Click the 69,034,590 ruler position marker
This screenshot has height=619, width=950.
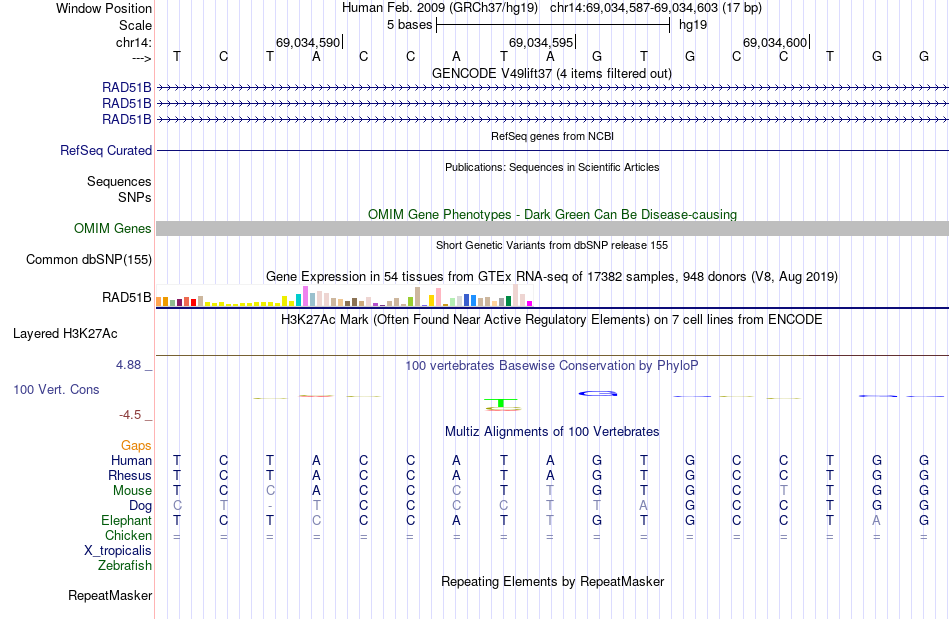tap(309, 42)
